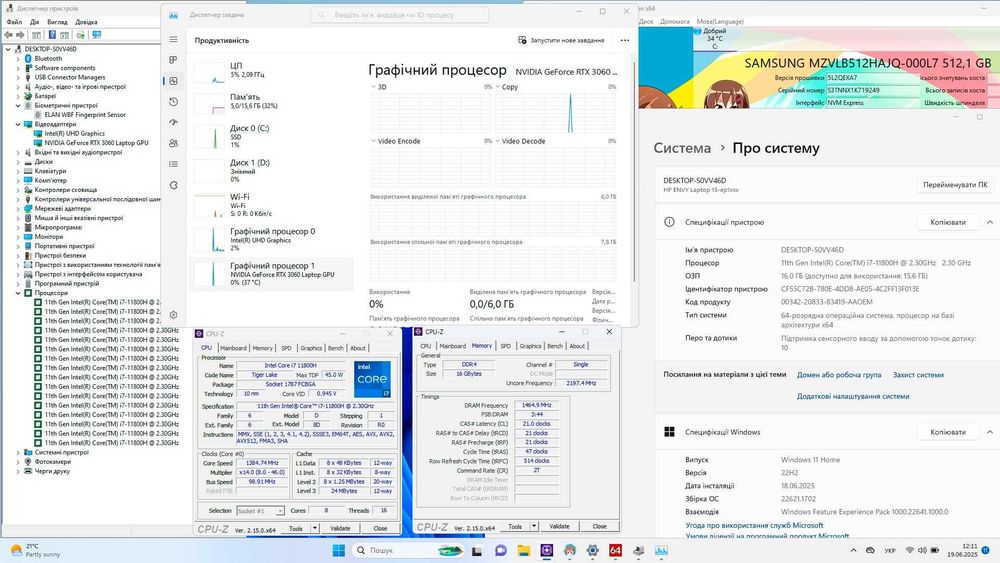Open Домен або робоча група link
This screenshot has width=1000, height=563.
(x=839, y=375)
